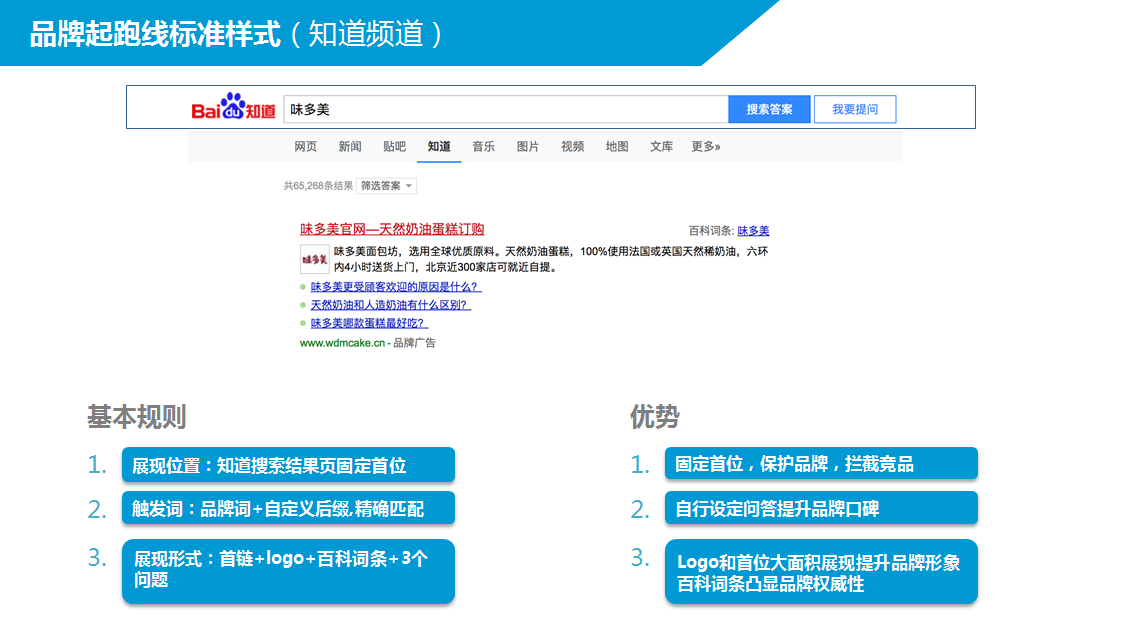Open the 筛选答案 dropdown
Image resolution: width=1133 pixels, height=641 pixels.
[387, 186]
